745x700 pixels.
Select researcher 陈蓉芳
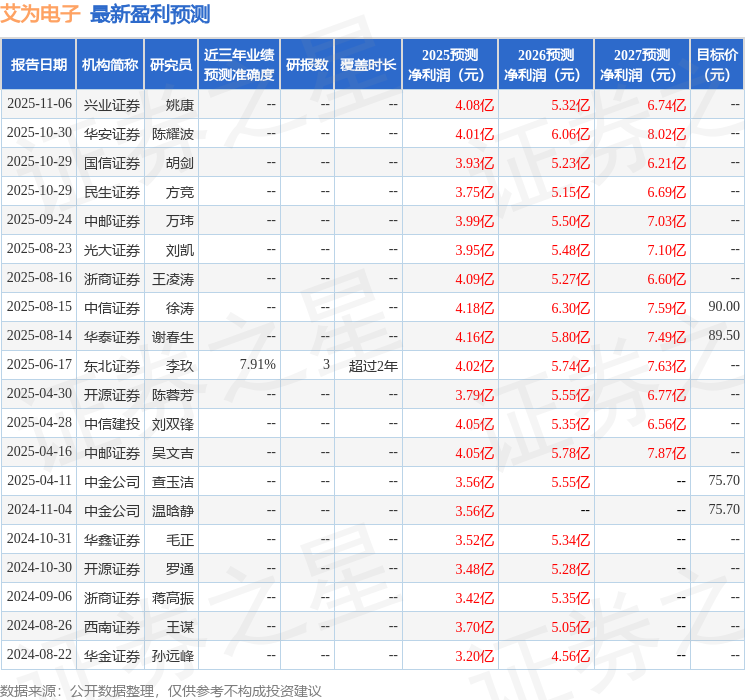pyautogui.click(x=173, y=395)
